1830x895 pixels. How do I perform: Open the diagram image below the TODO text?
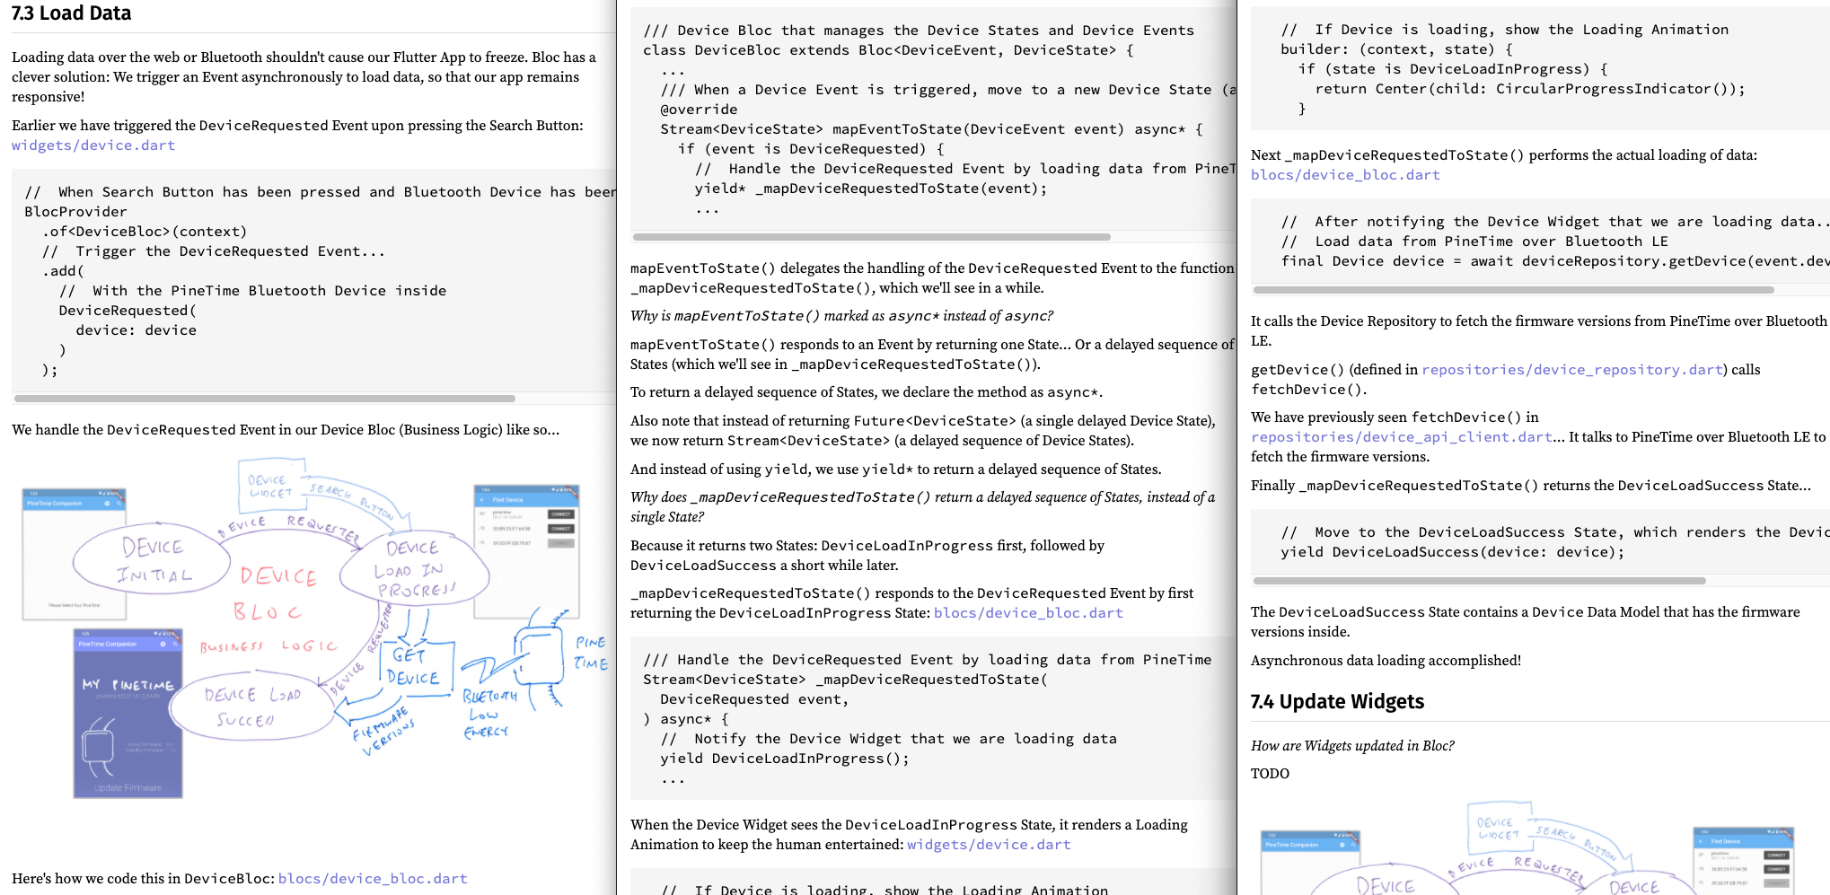pos(1530,850)
